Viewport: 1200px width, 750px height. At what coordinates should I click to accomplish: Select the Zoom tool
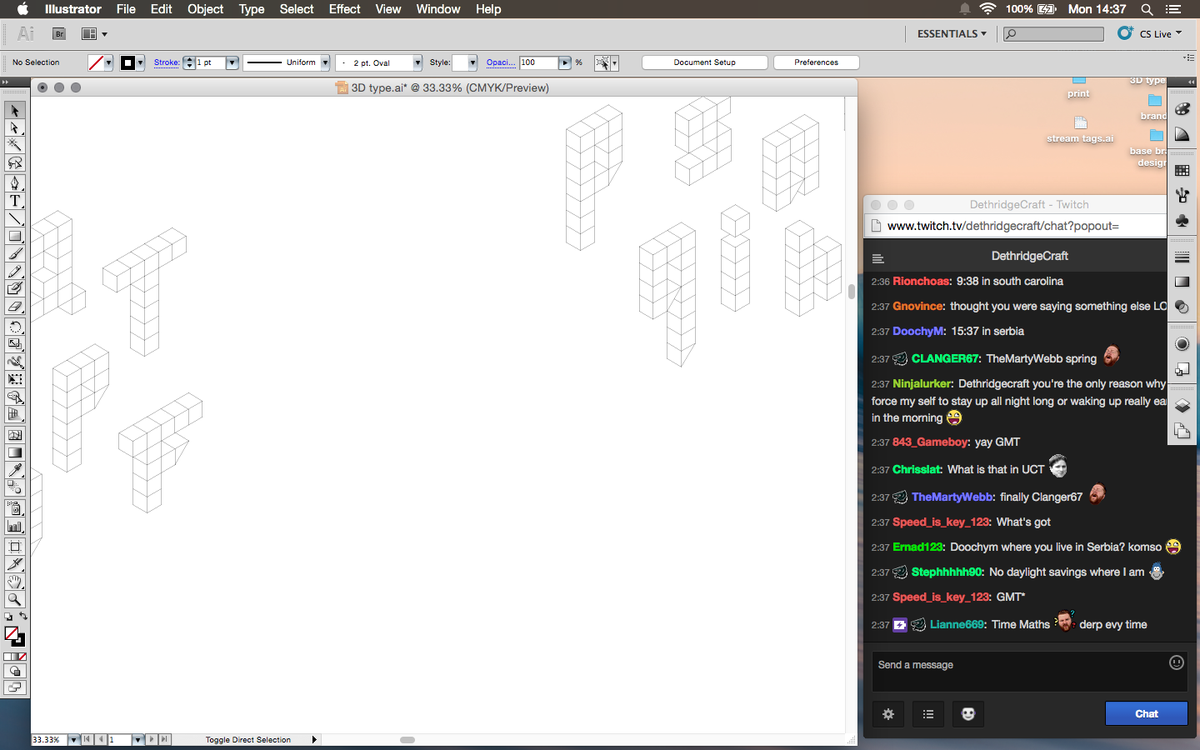14,598
